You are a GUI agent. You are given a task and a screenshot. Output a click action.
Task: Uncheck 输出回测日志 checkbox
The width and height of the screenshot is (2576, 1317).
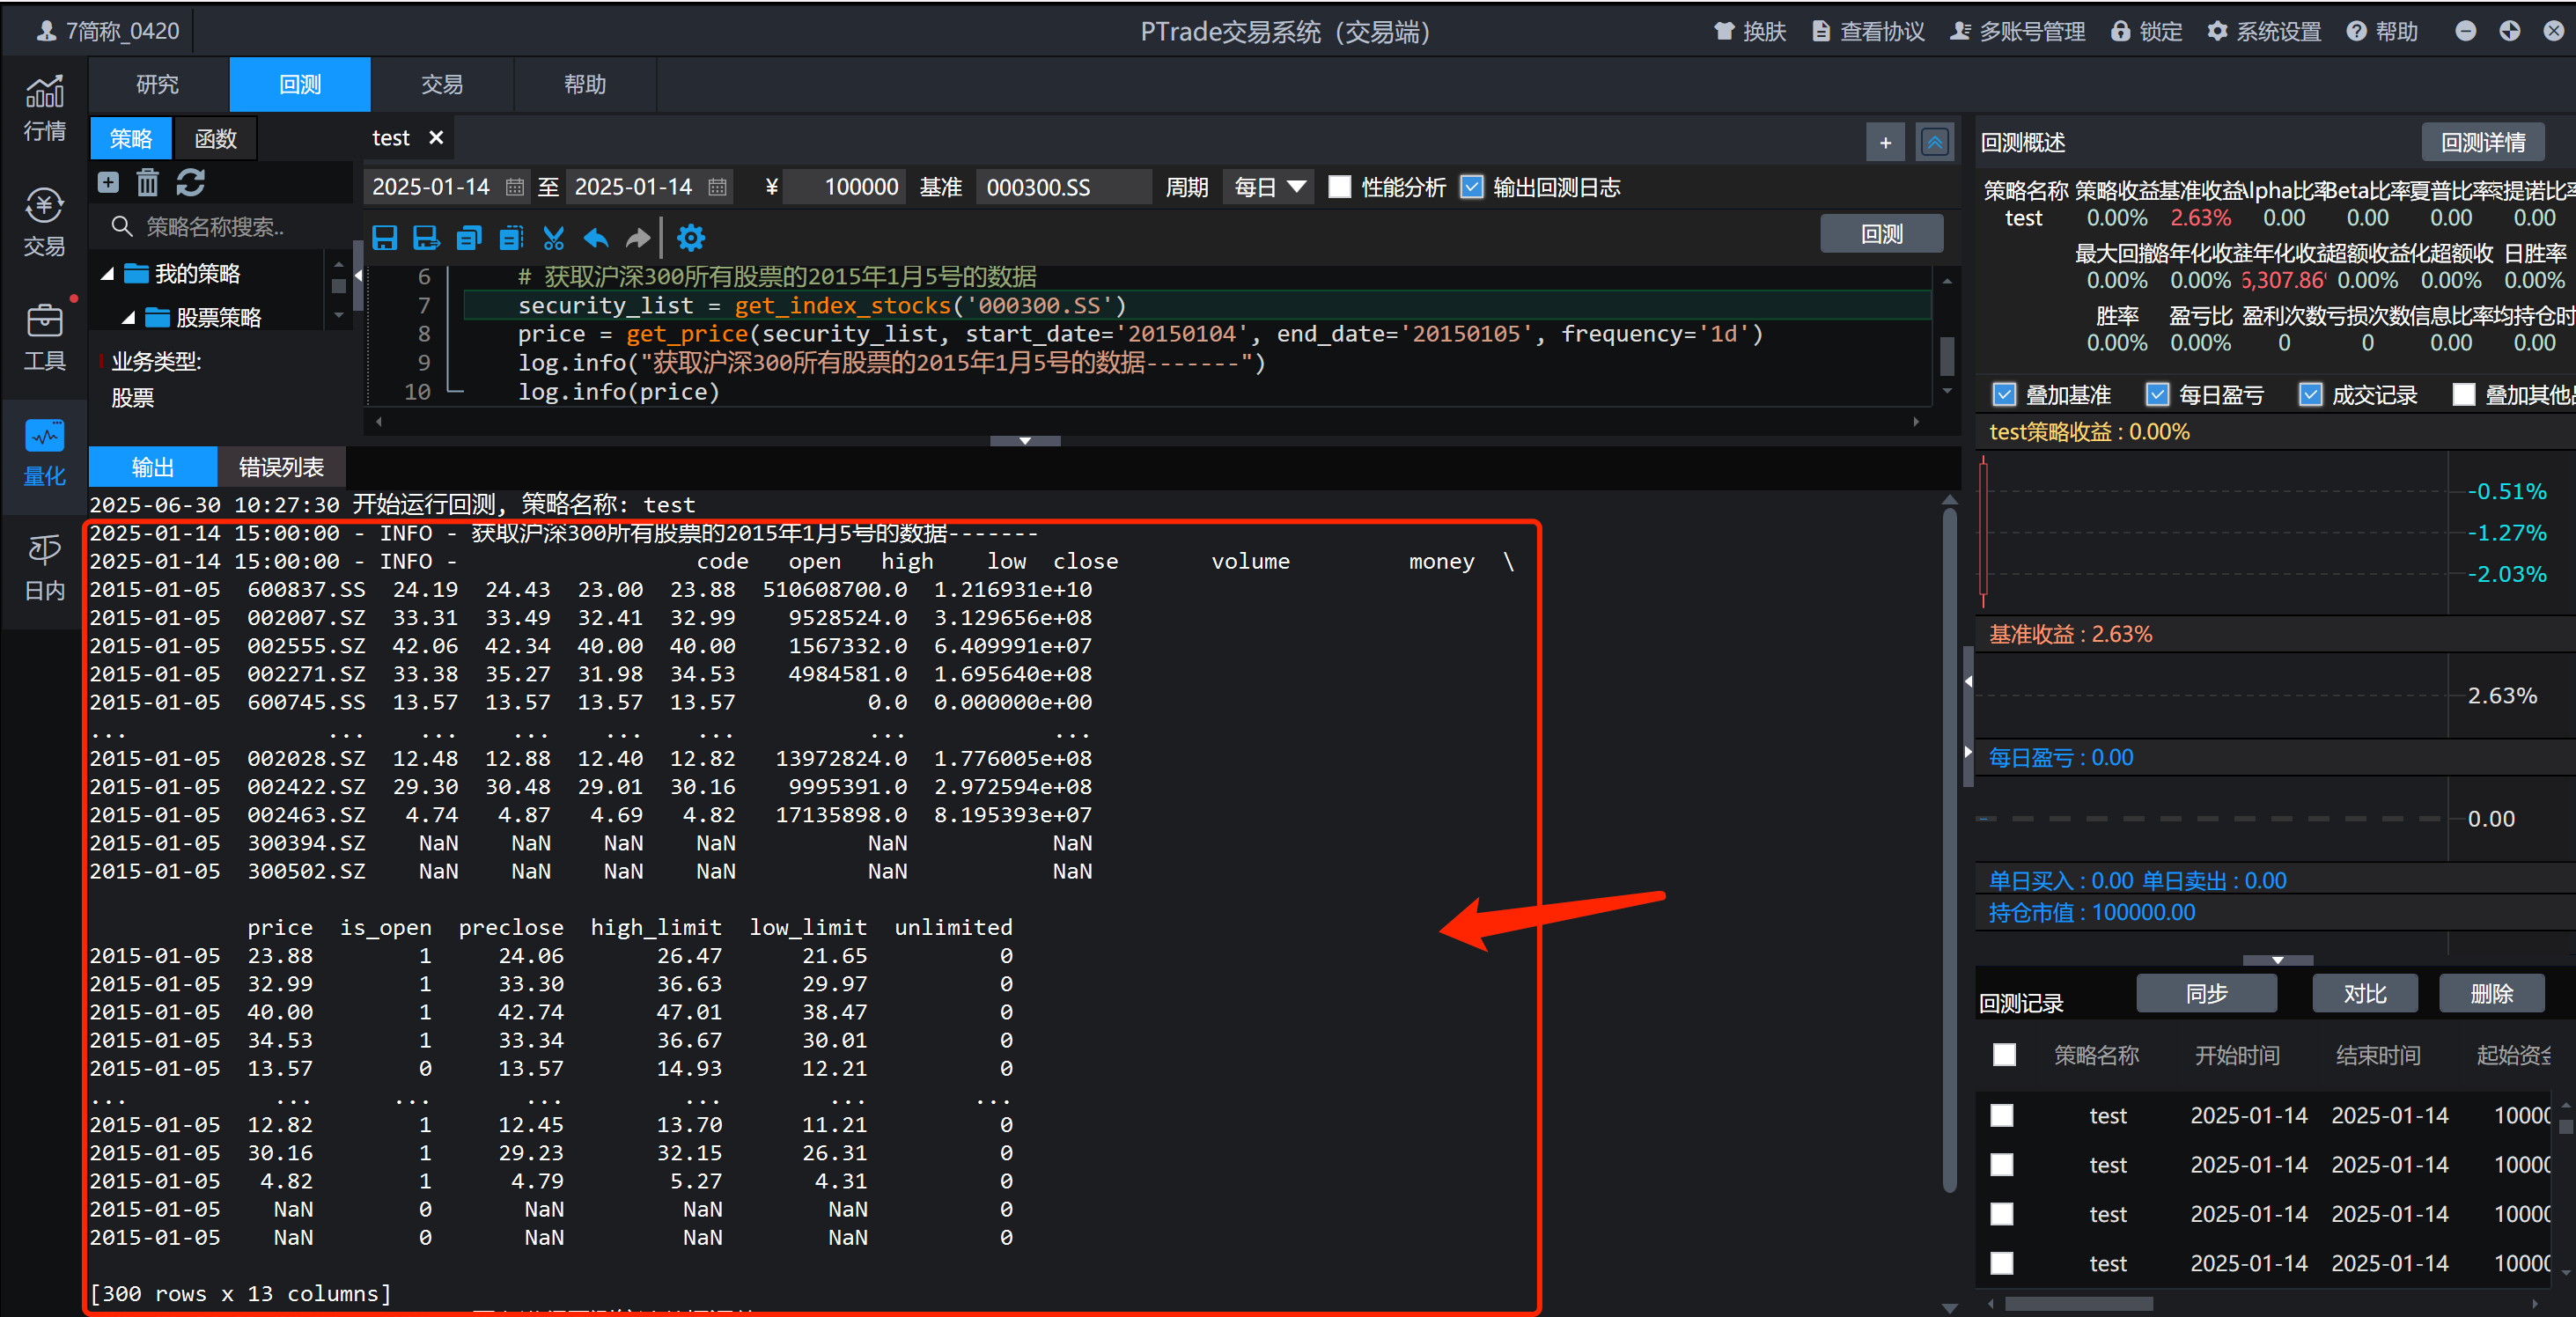coord(1472,187)
